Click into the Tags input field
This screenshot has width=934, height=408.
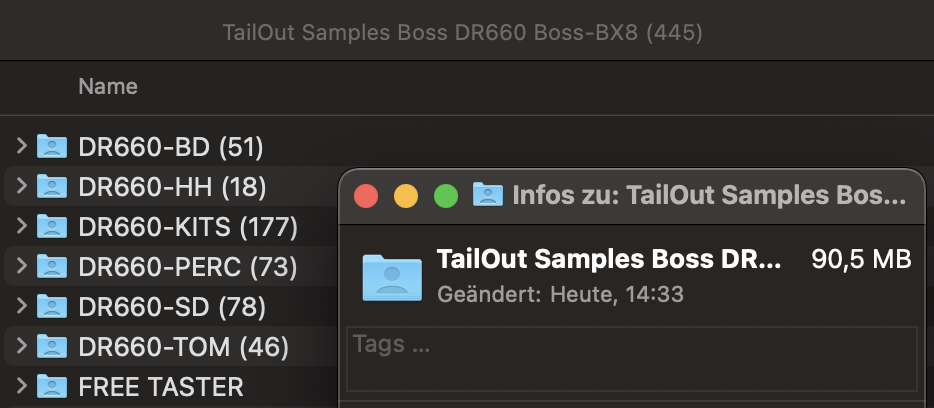tap(631, 357)
